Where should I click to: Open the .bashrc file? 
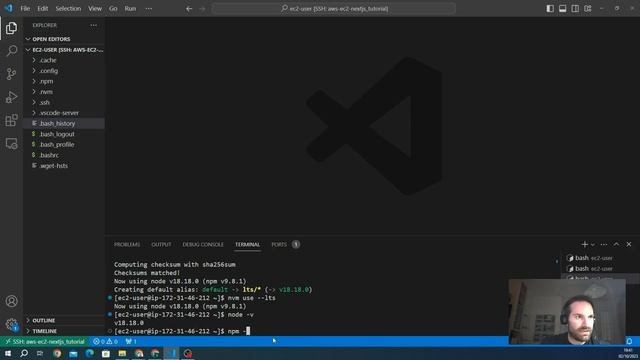64,155
